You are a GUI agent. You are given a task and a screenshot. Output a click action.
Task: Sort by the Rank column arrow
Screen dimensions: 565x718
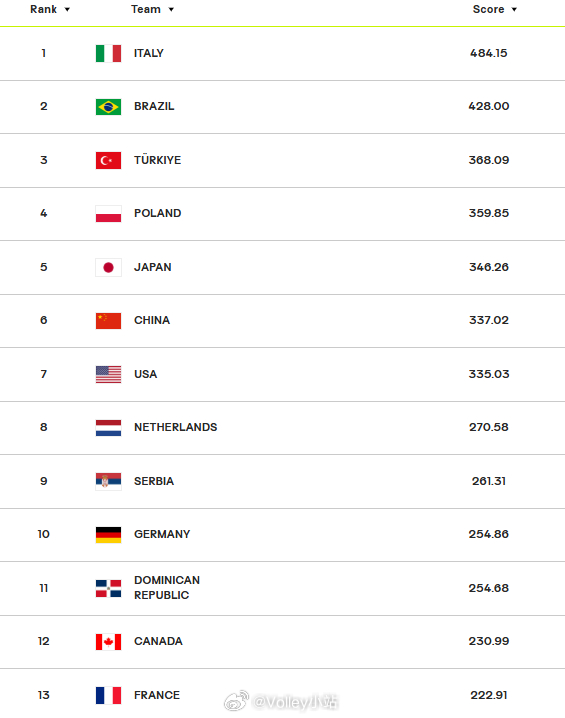67,10
